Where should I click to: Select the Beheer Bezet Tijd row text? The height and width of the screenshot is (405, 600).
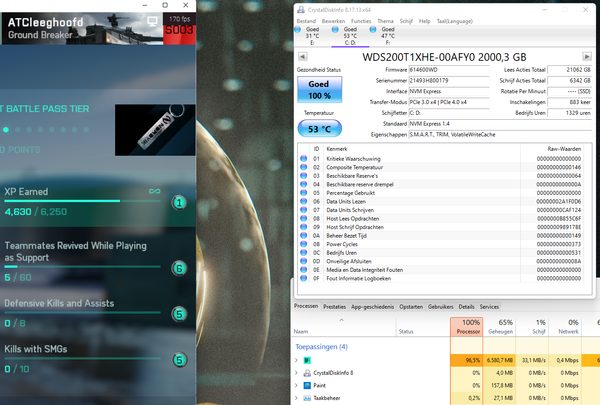346,236
